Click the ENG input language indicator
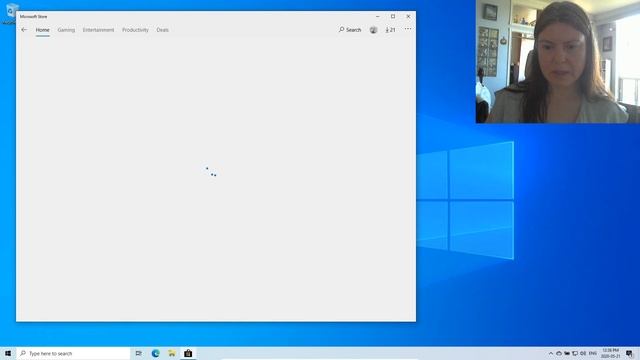This screenshot has height=360, width=640. pos(593,353)
